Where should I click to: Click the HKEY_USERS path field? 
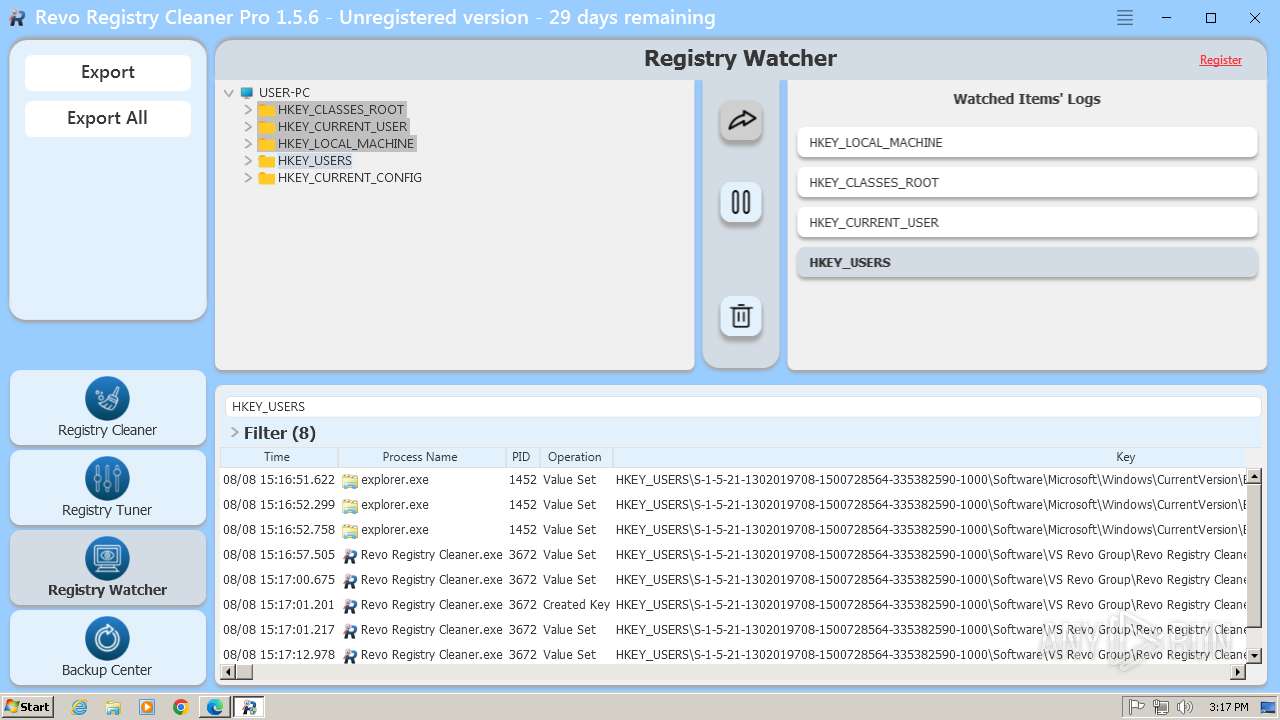click(x=742, y=407)
